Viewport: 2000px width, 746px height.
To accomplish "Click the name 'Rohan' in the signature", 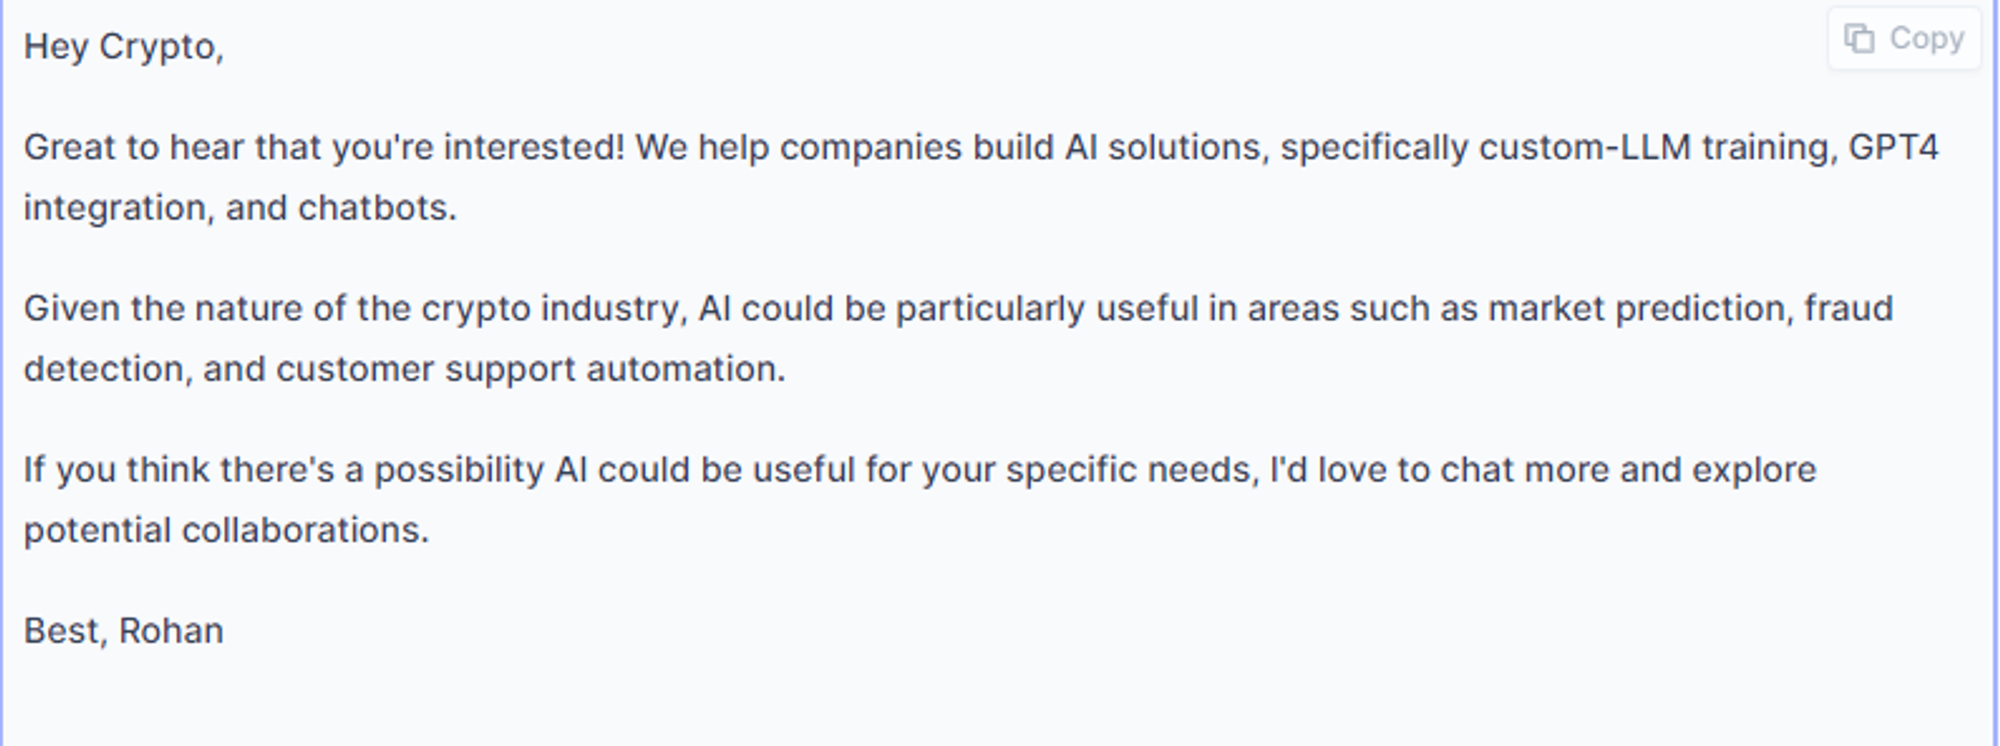I will click(x=171, y=631).
